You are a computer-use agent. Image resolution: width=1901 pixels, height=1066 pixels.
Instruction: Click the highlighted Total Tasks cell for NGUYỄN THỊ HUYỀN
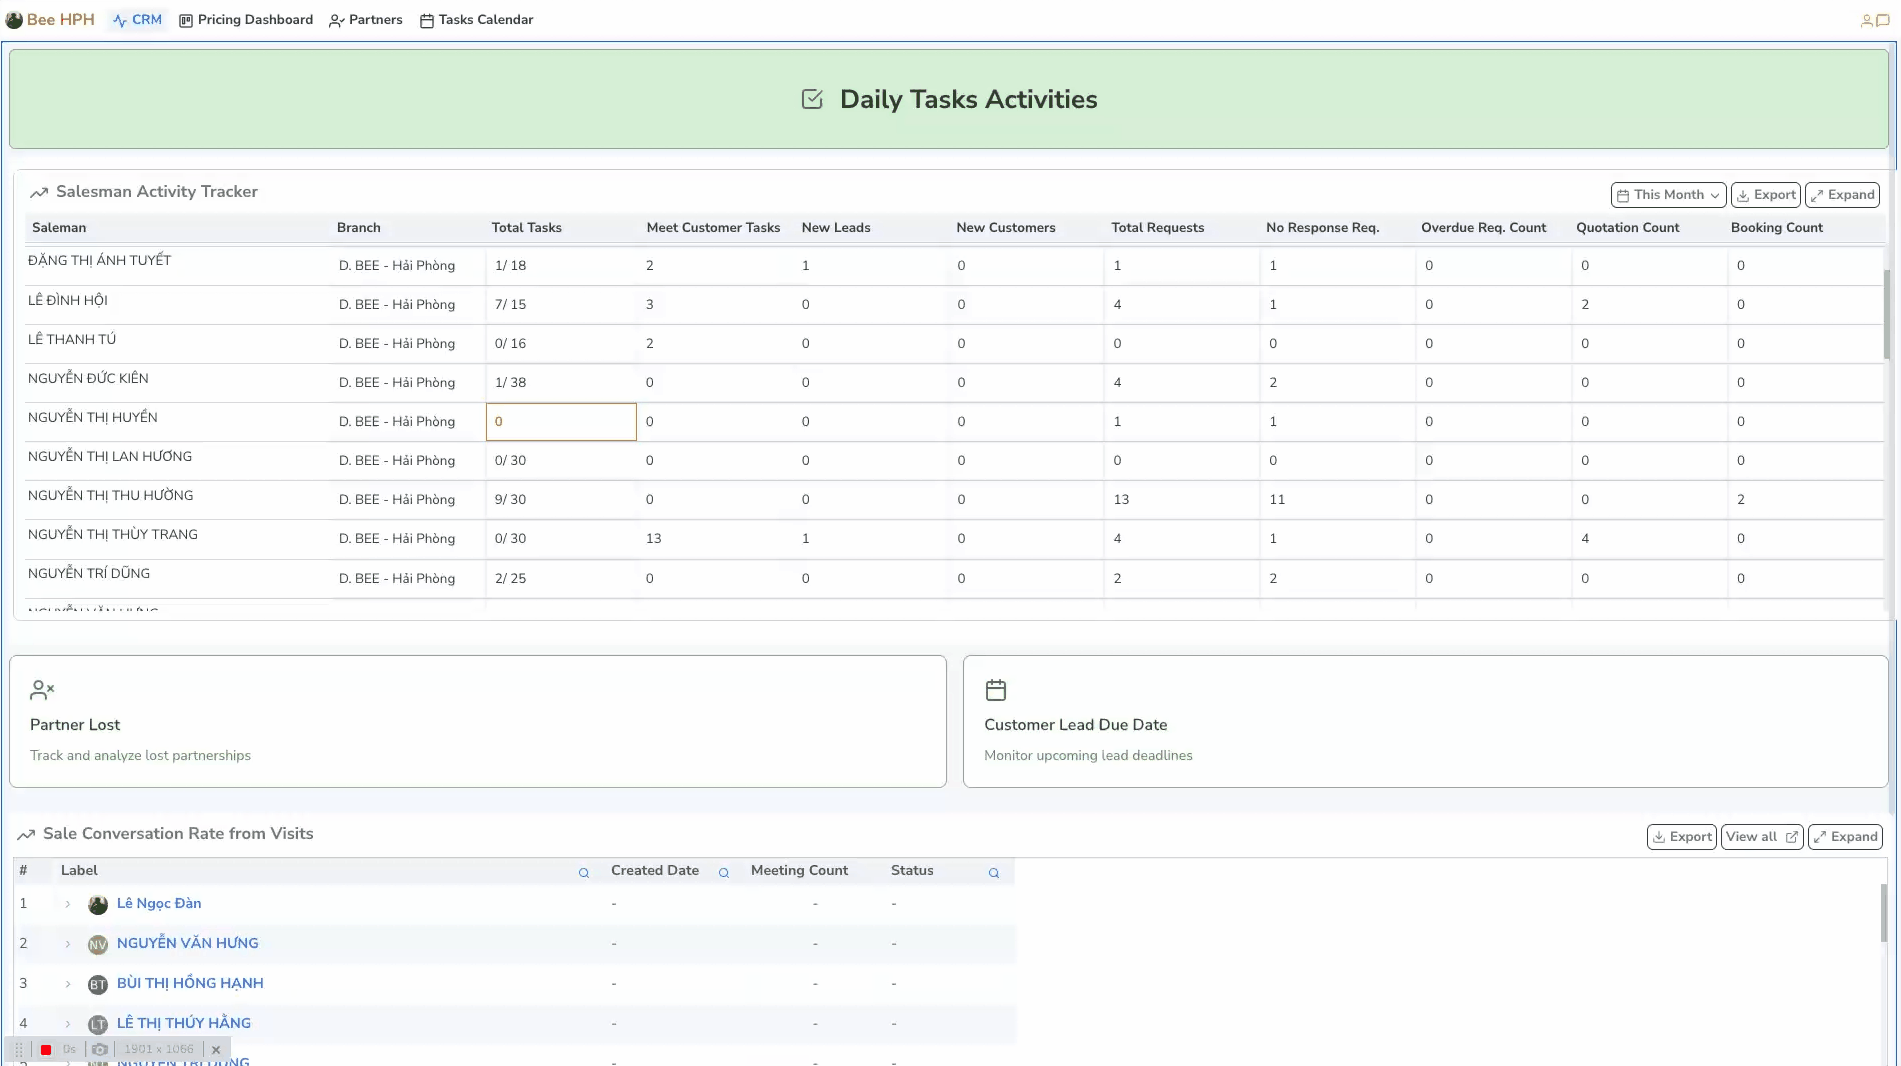click(560, 421)
